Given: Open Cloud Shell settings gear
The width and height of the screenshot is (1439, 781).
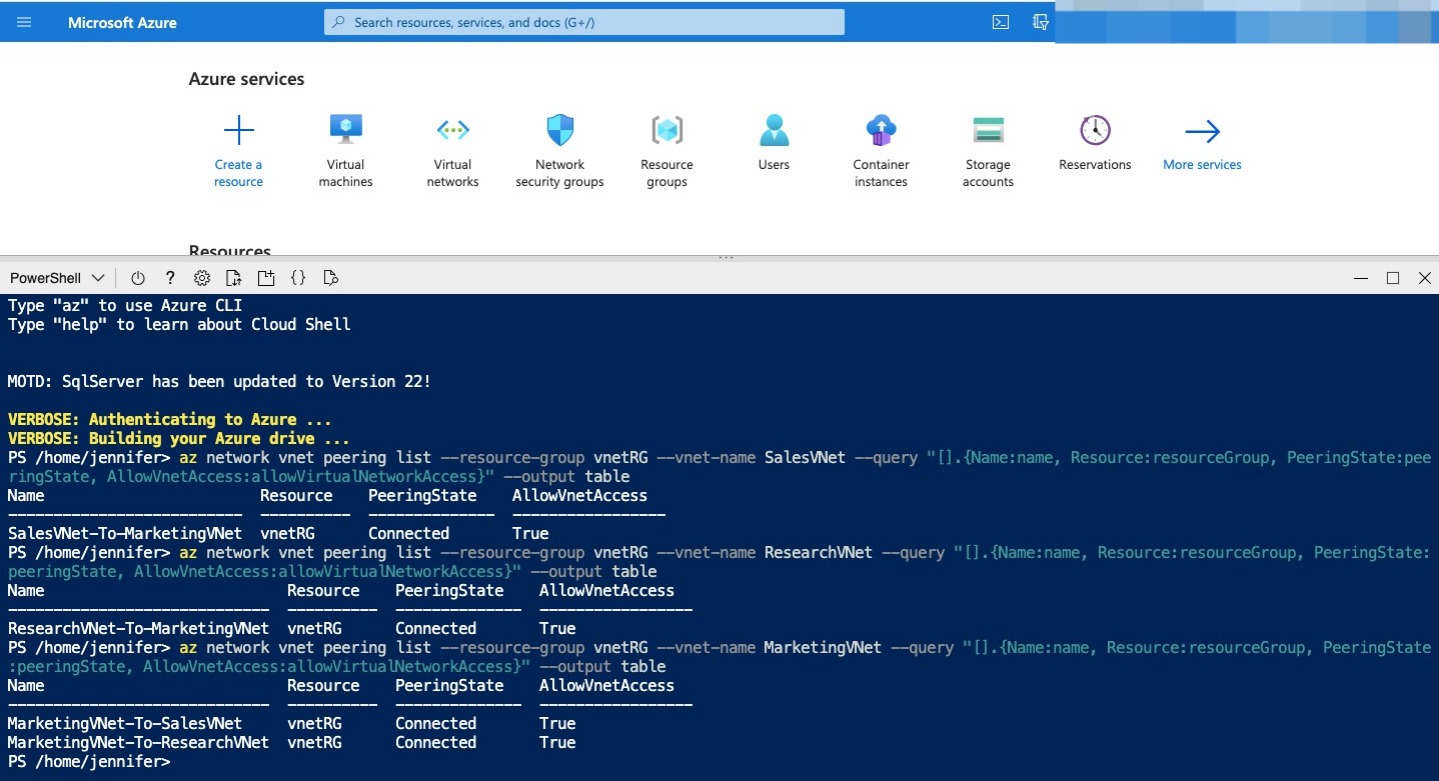Looking at the screenshot, I should [x=202, y=278].
